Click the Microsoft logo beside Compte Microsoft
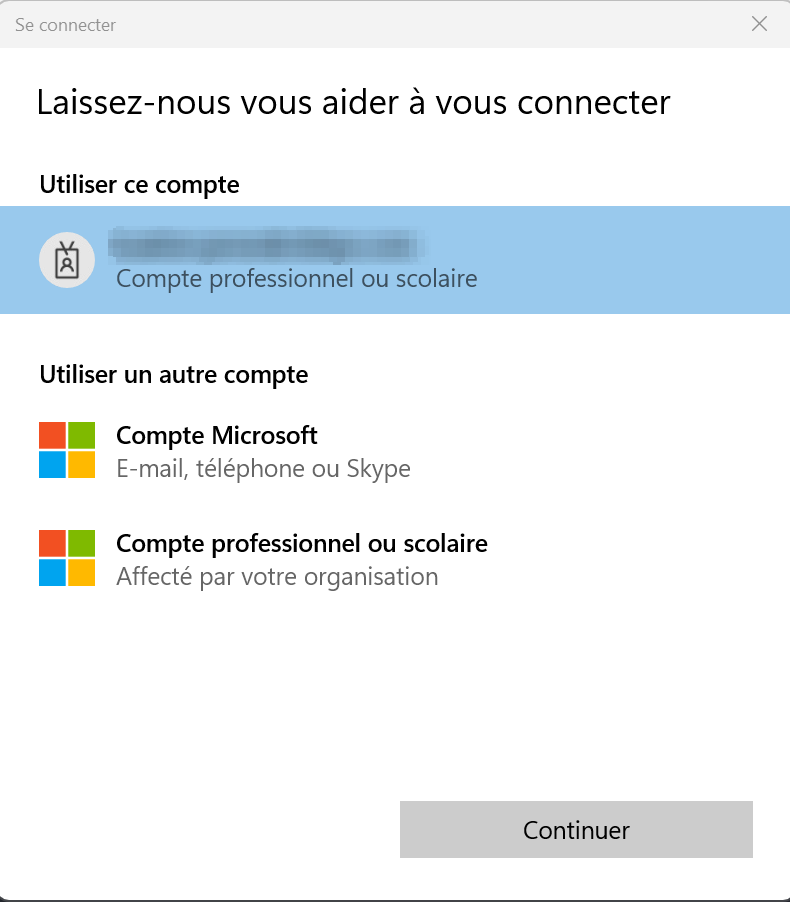Viewport: 790px width, 902px height. (67, 450)
